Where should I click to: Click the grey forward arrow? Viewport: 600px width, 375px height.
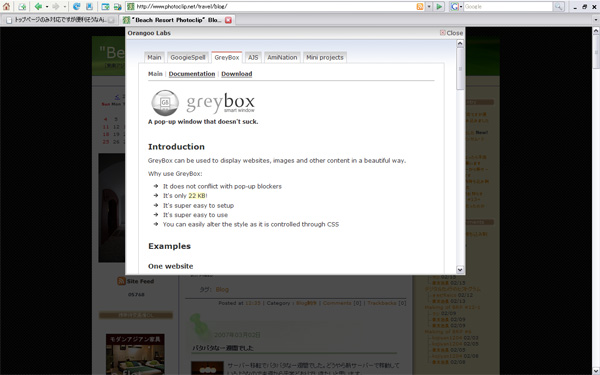56,7
